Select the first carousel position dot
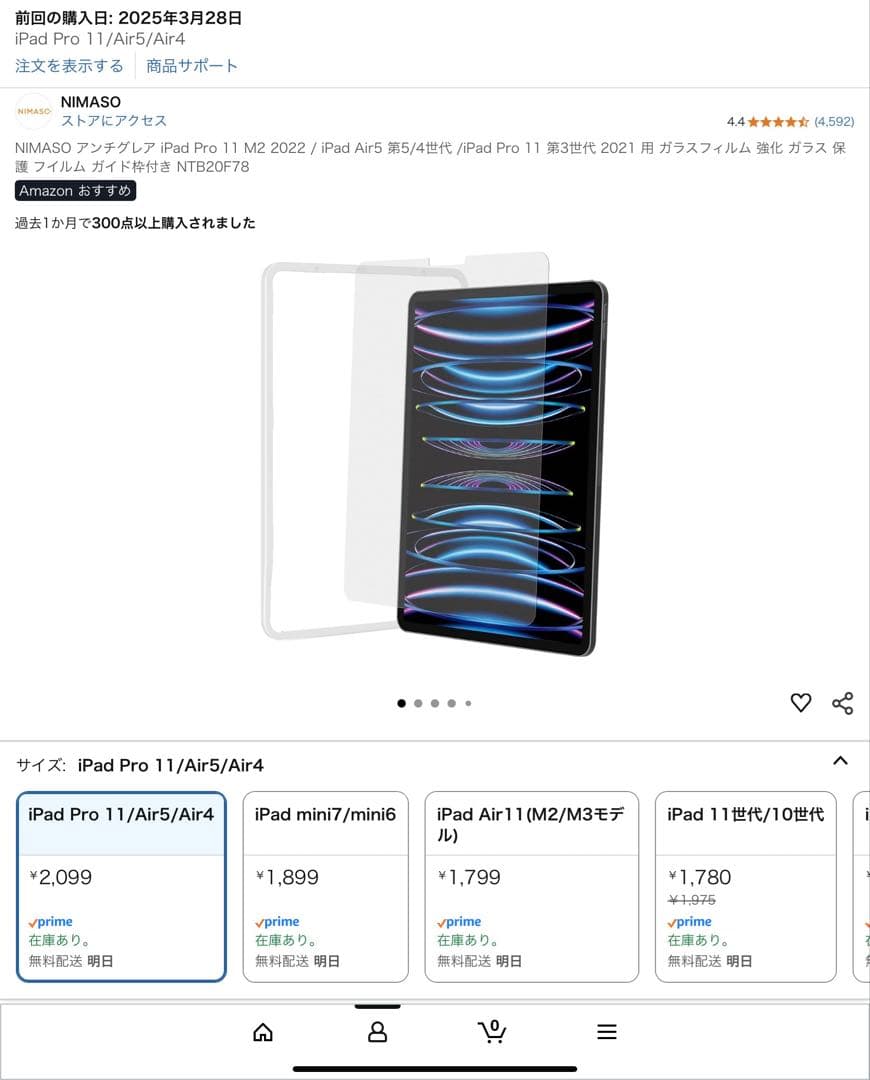The width and height of the screenshot is (870, 1080). pyautogui.click(x=401, y=703)
